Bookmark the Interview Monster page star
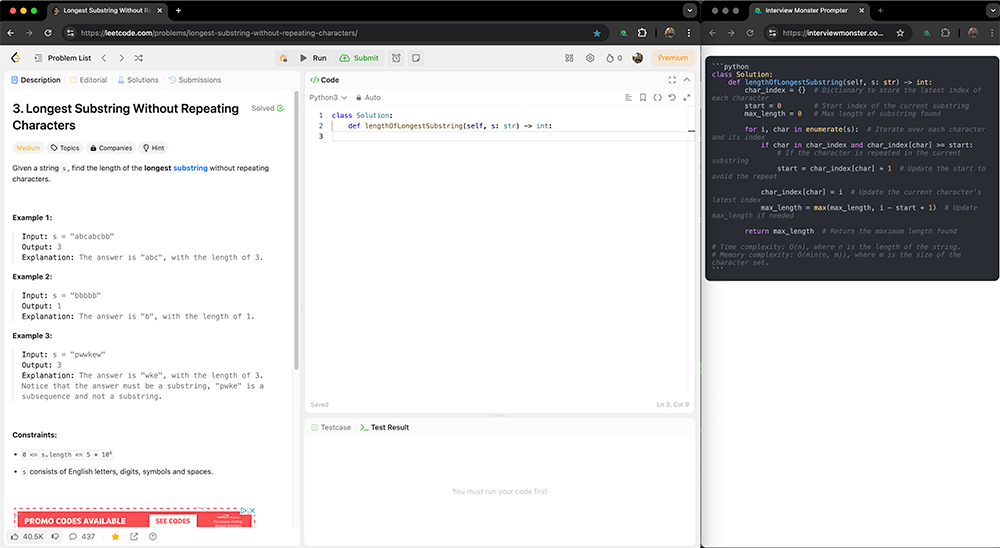 (x=900, y=33)
